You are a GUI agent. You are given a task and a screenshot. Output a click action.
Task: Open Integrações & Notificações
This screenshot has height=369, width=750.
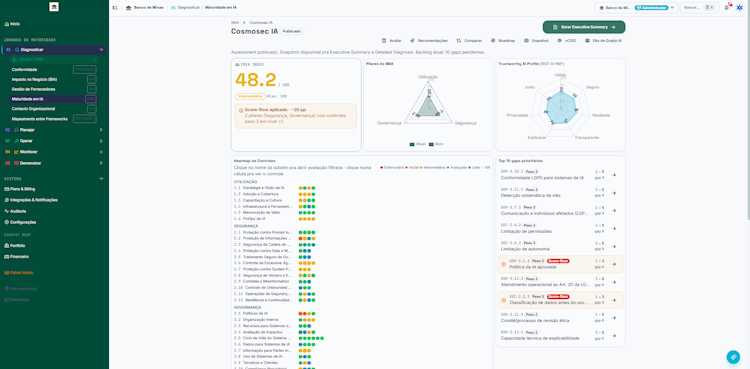pos(31,200)
